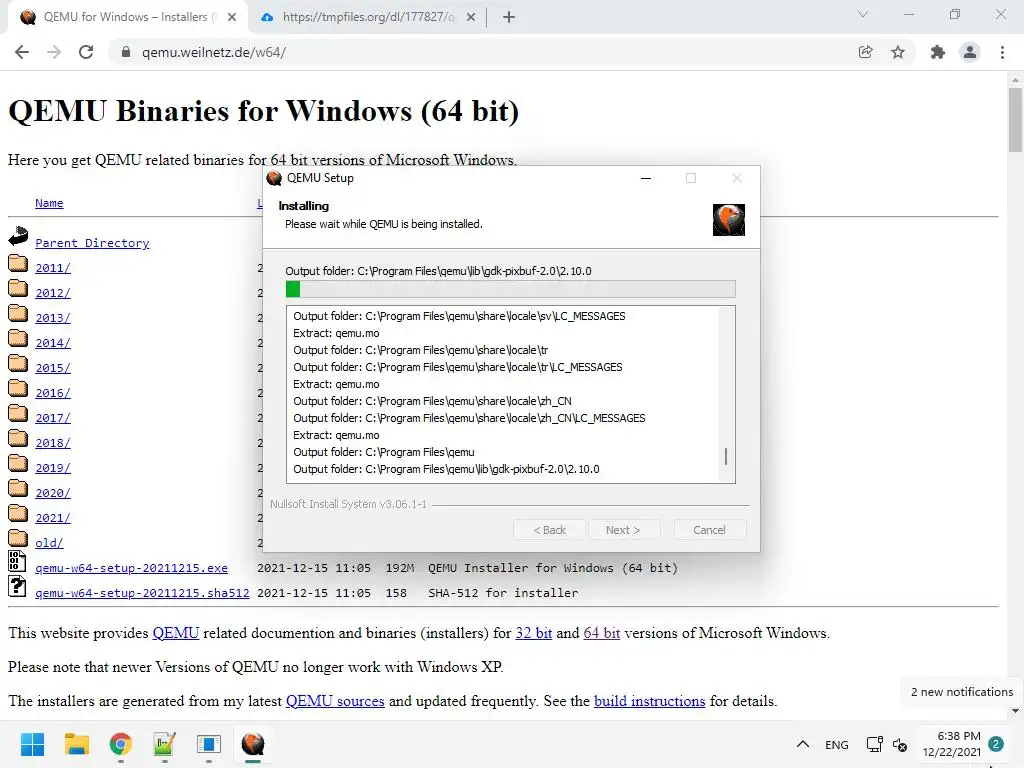
Task: Share this page via share icon
Action: (865, 52)
